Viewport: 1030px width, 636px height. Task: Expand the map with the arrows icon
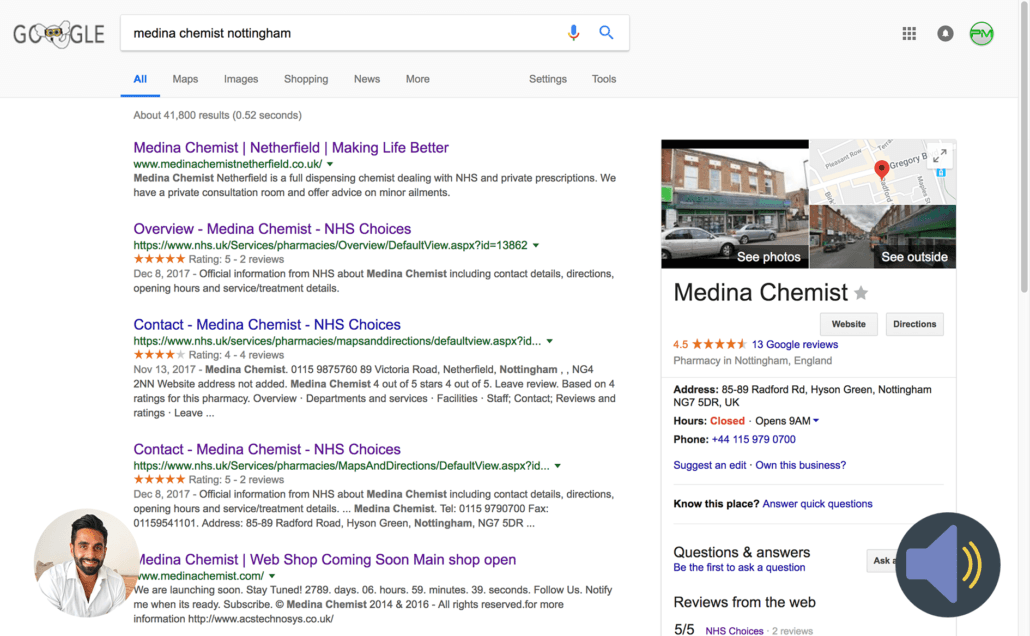[940, 156]
